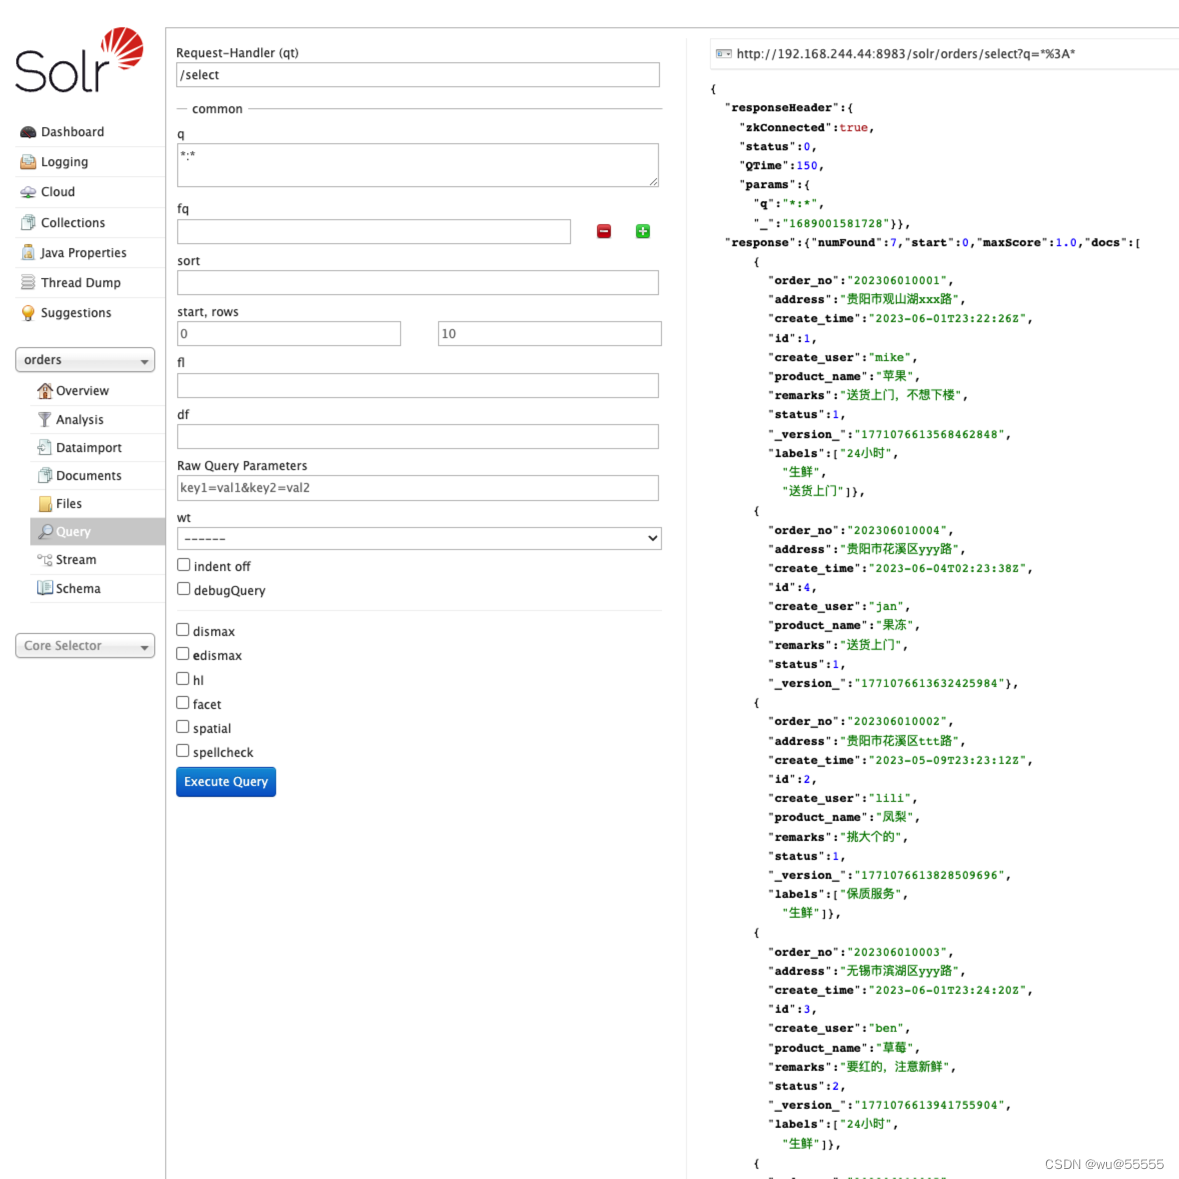Click the Documents icon
1179x1179 pixels.
45,476
